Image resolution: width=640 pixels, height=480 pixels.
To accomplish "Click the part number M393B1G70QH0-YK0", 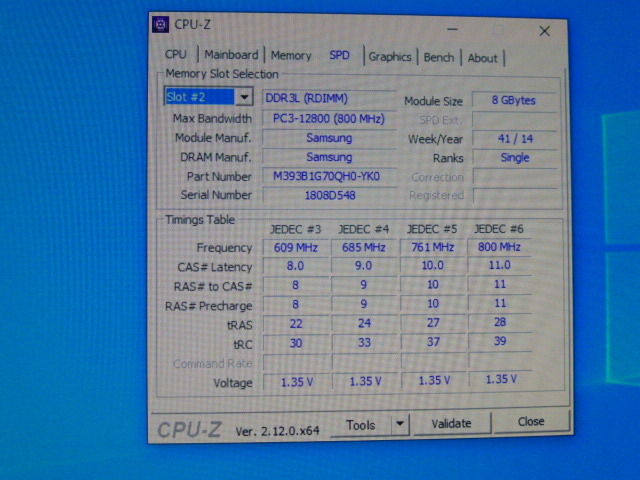I will pos(329,176).
